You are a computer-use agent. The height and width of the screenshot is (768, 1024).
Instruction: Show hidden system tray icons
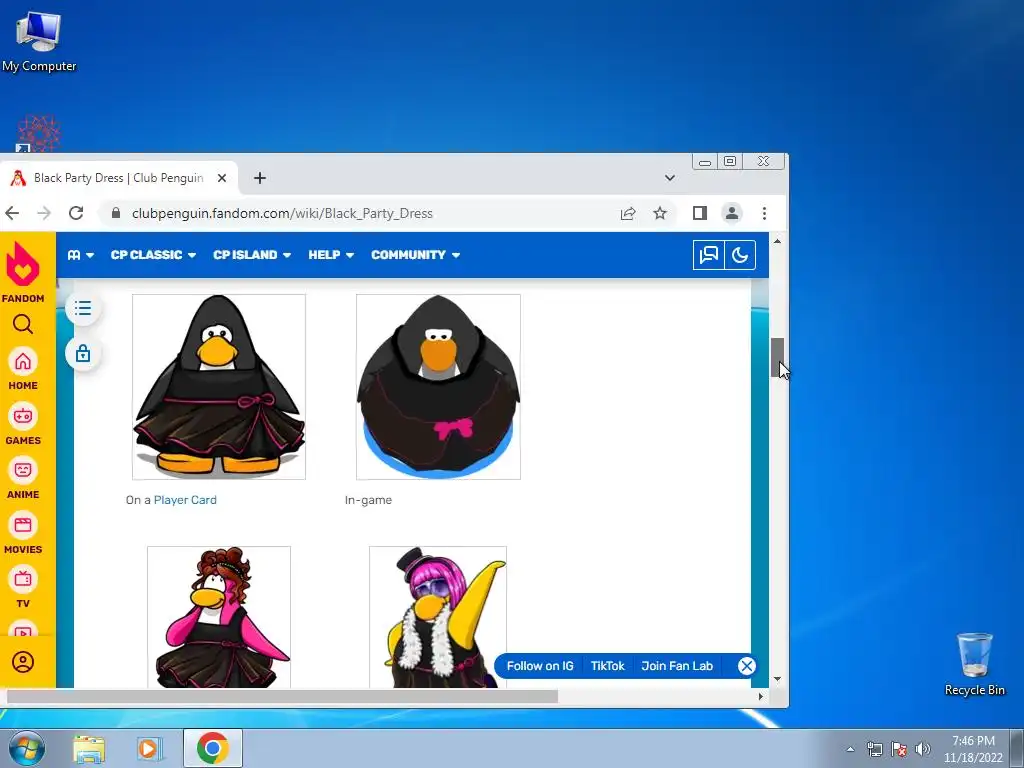point(850,749)
